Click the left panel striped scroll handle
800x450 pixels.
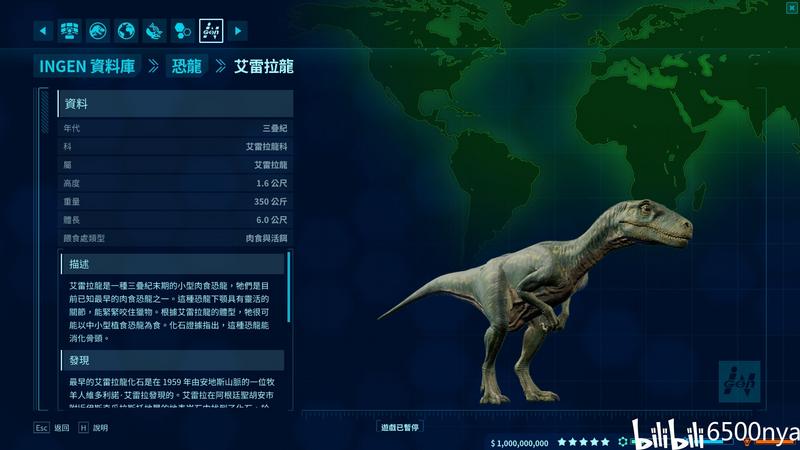(x=44, y=111)
